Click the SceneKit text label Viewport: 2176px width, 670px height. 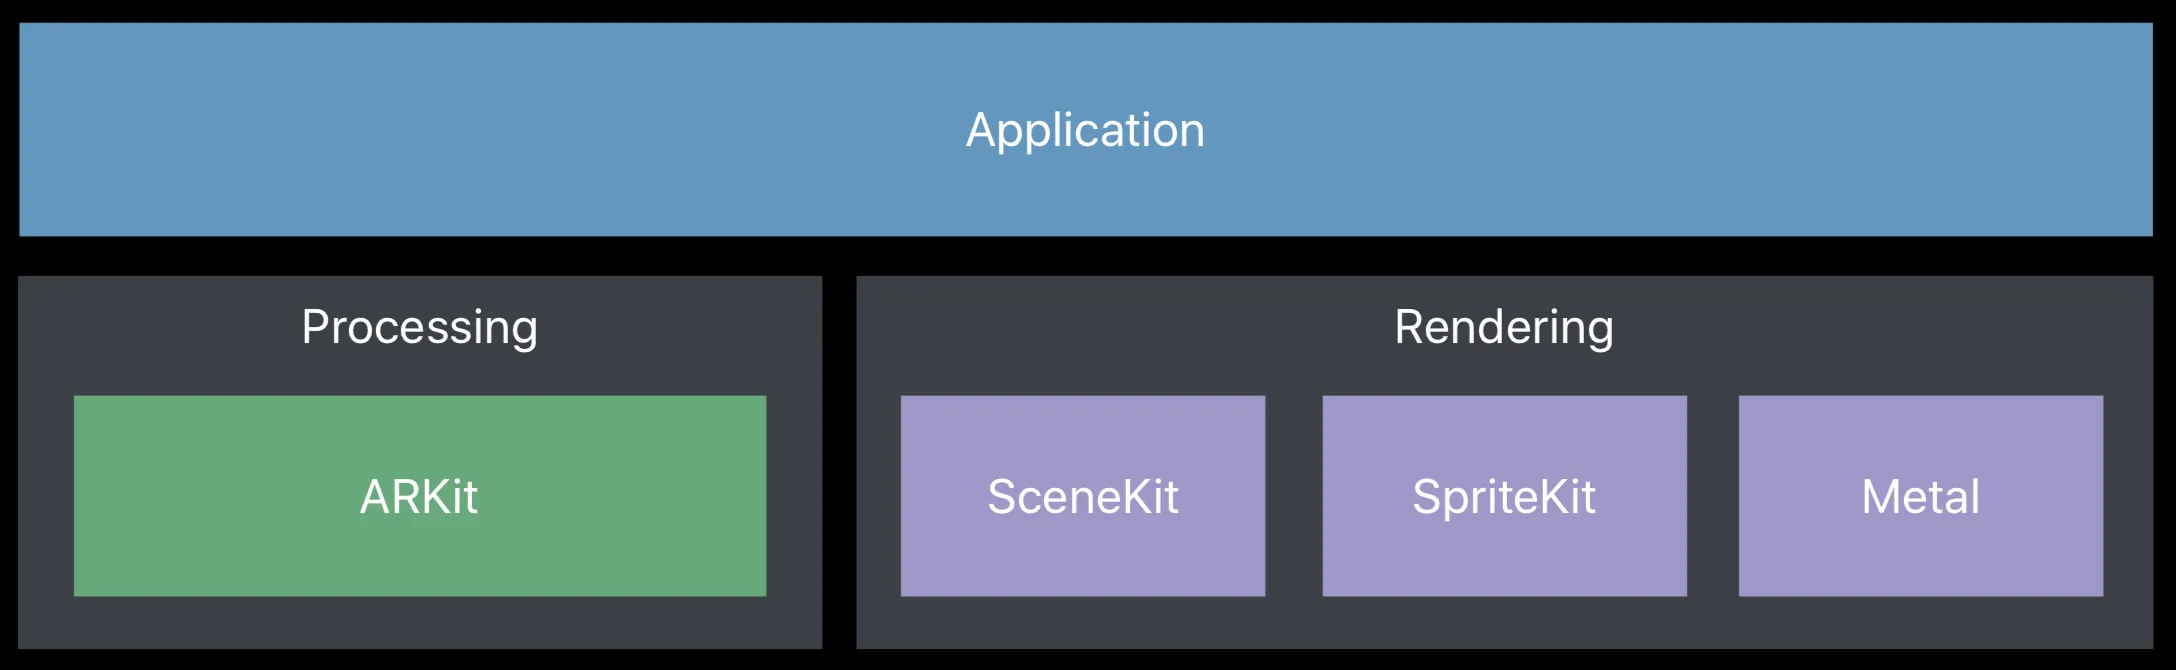pyautogui.click(x=1082, y=497)
